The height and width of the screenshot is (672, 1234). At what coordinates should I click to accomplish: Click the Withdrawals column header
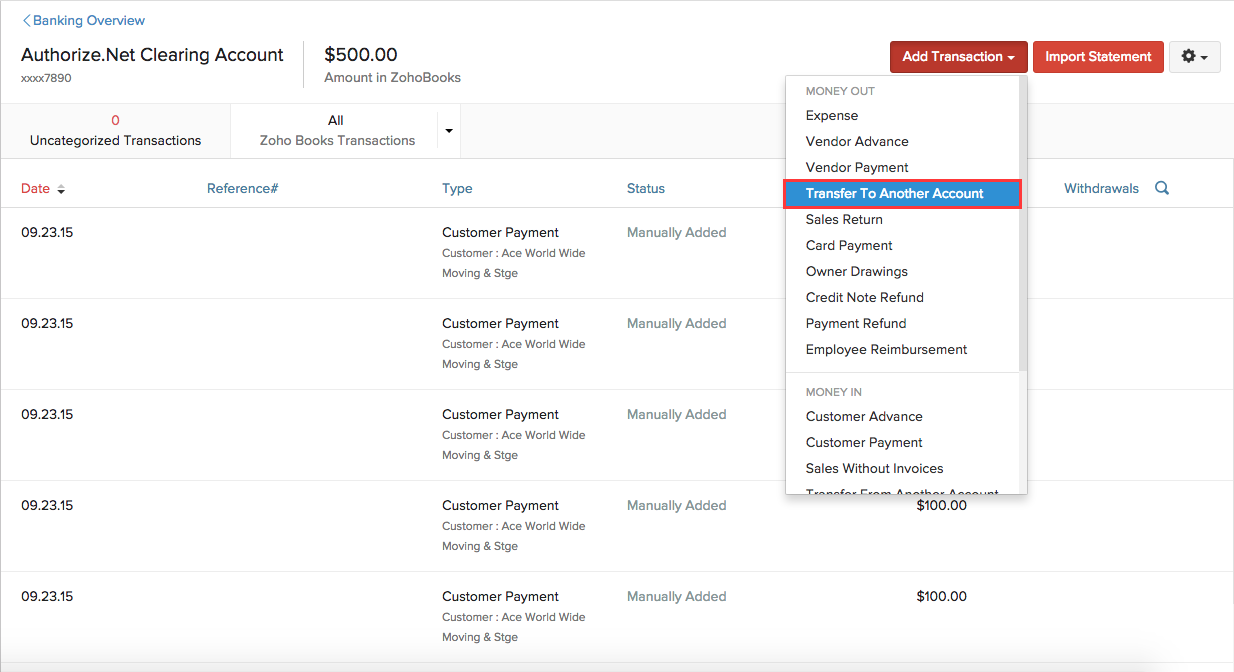pyautogui.click(x=1101, y=188)
